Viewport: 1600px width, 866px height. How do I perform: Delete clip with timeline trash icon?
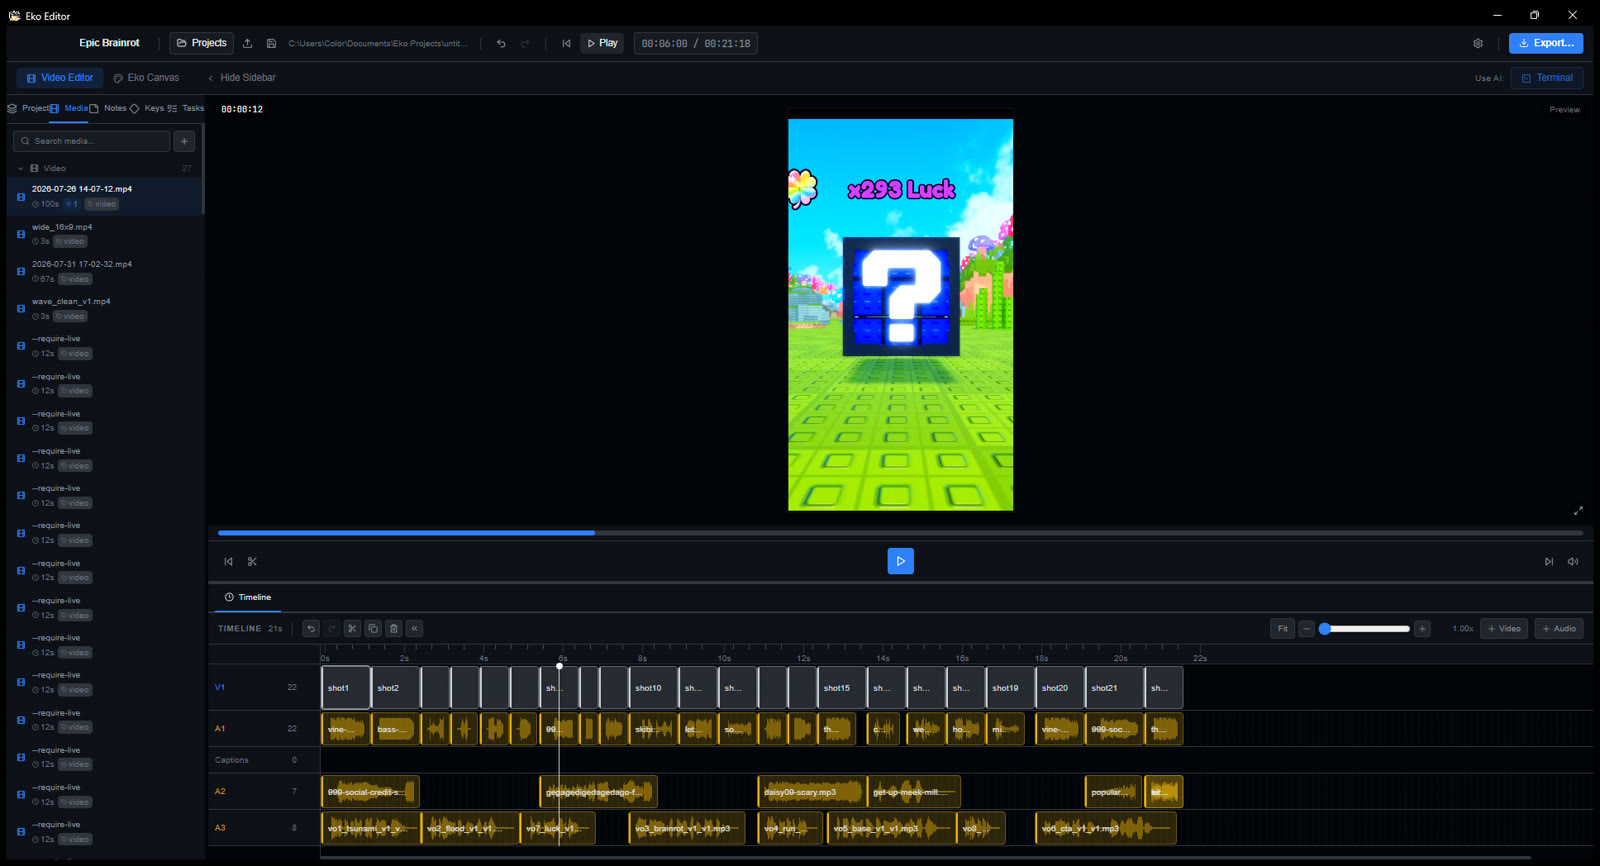(394, 628)
